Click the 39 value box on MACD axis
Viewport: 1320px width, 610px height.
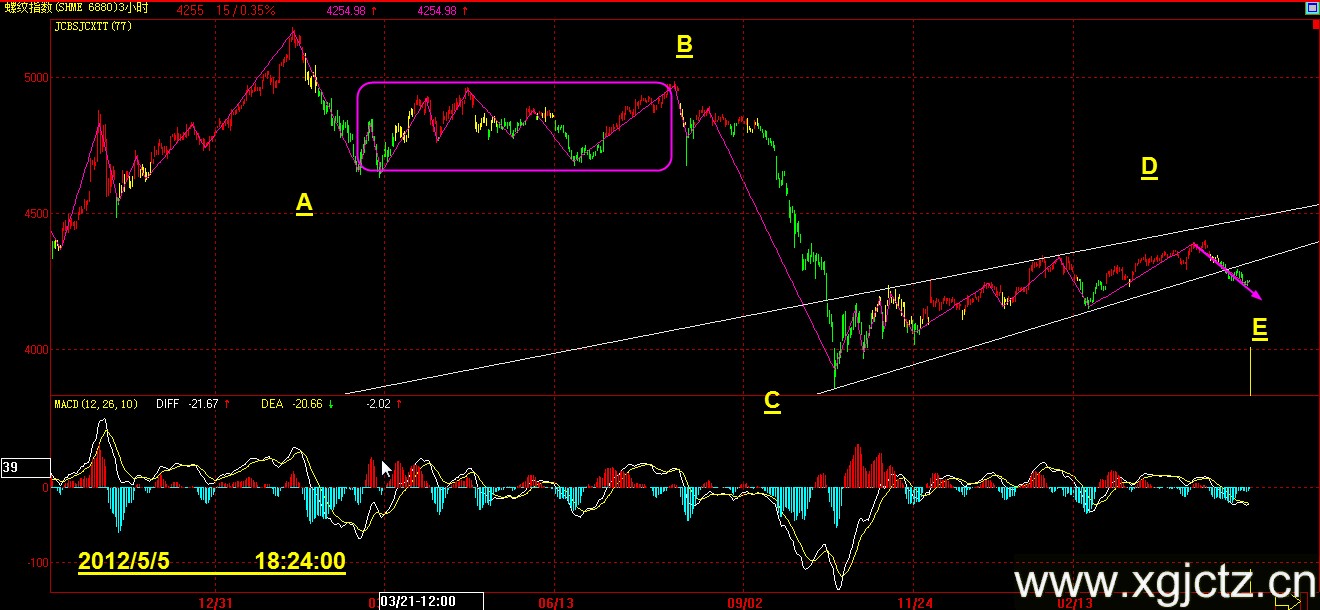pos(24,467)
